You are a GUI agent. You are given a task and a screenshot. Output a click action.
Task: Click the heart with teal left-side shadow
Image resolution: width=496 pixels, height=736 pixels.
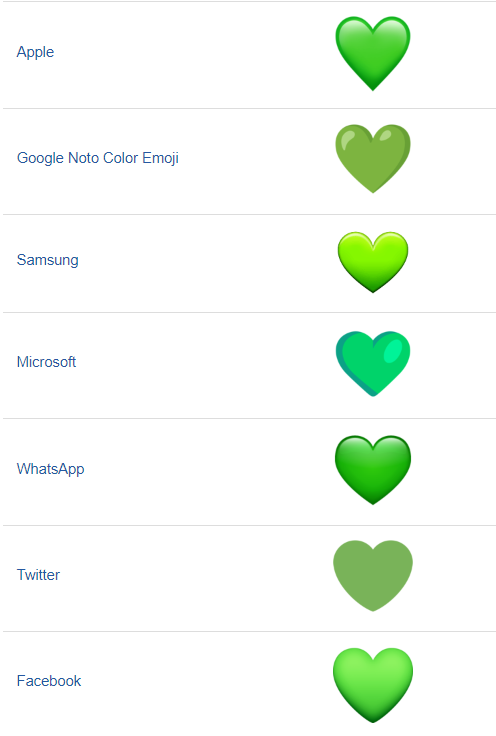pos(373,364)
